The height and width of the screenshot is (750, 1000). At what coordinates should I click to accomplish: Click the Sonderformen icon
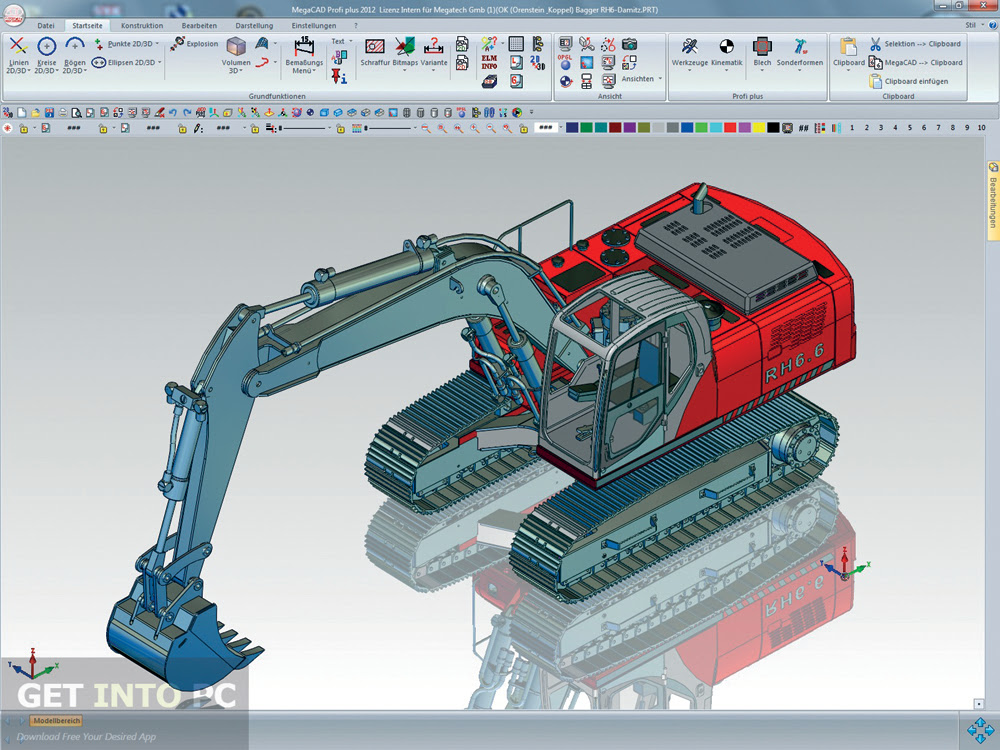coord(800,46)
